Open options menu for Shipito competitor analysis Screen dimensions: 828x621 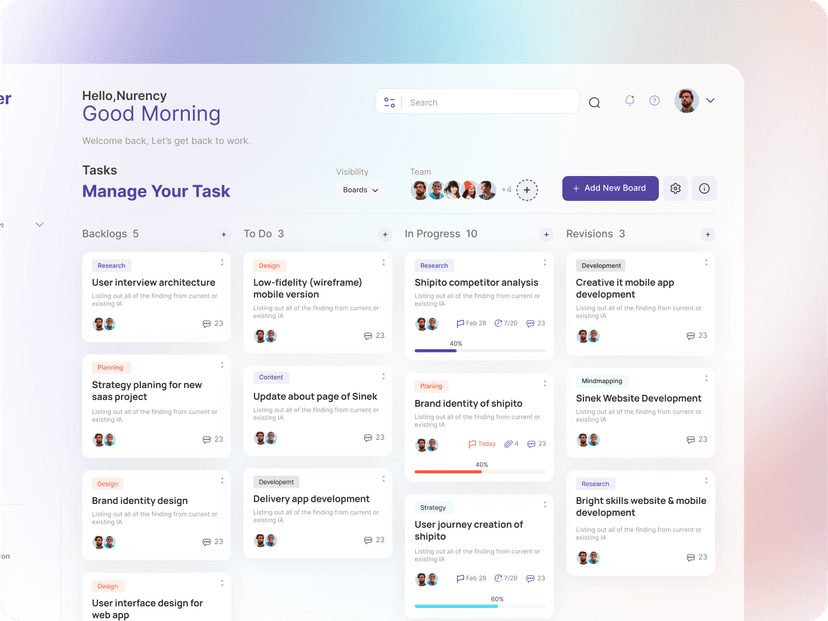pos(545,263)
